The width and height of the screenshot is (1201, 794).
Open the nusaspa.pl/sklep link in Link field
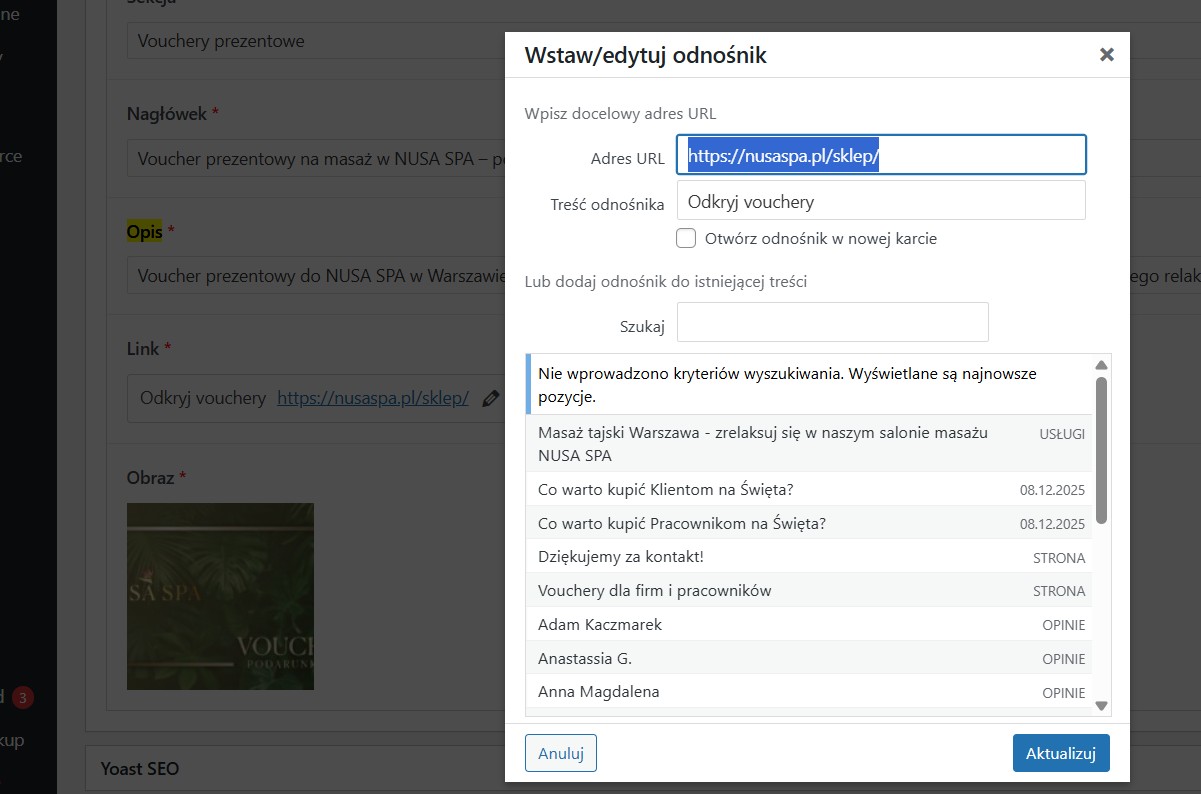point(373,398)
